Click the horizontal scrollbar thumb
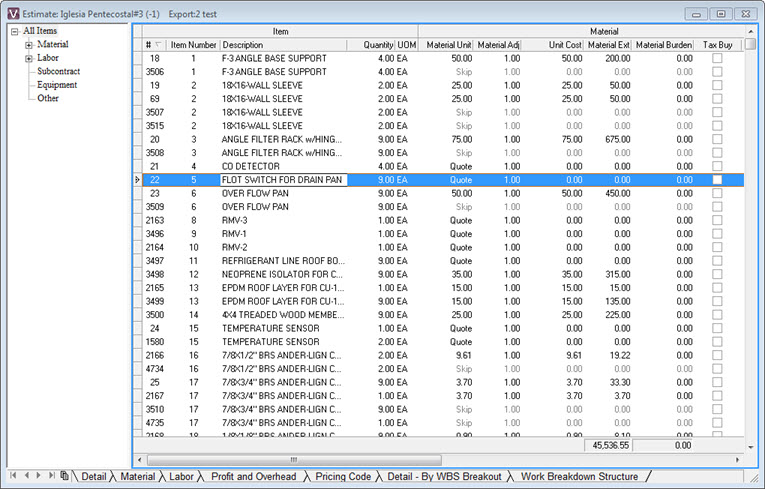The image size is (765, 489). click(294, 460)
